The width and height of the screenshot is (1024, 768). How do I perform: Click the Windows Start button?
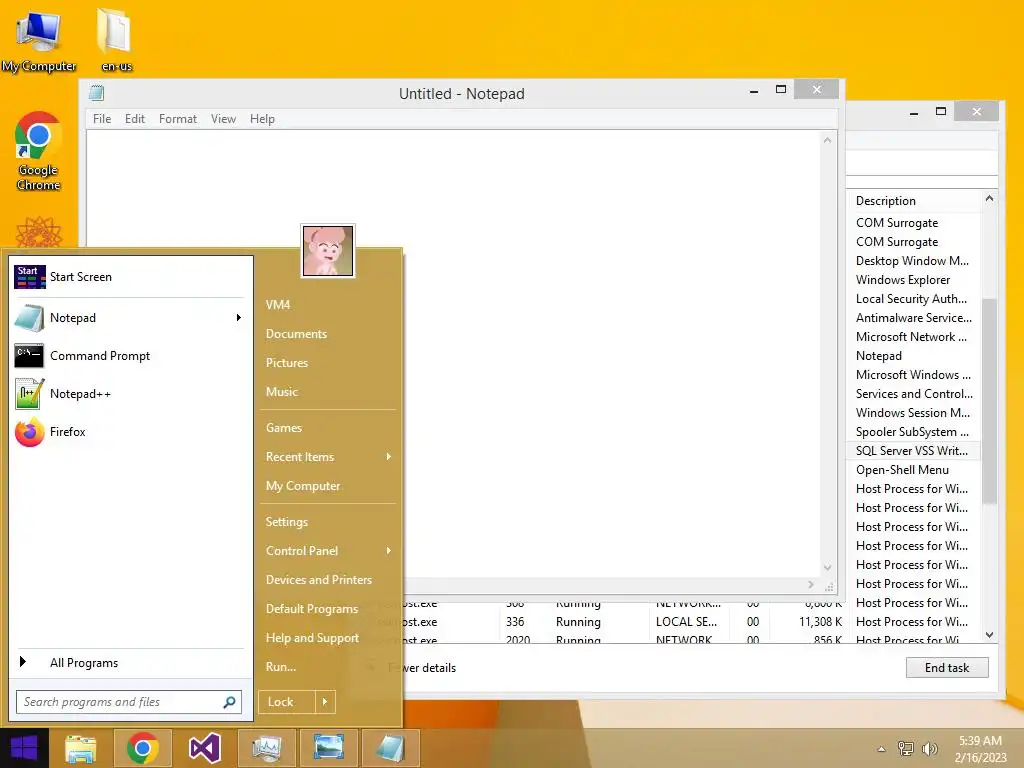tap(24, 748)
